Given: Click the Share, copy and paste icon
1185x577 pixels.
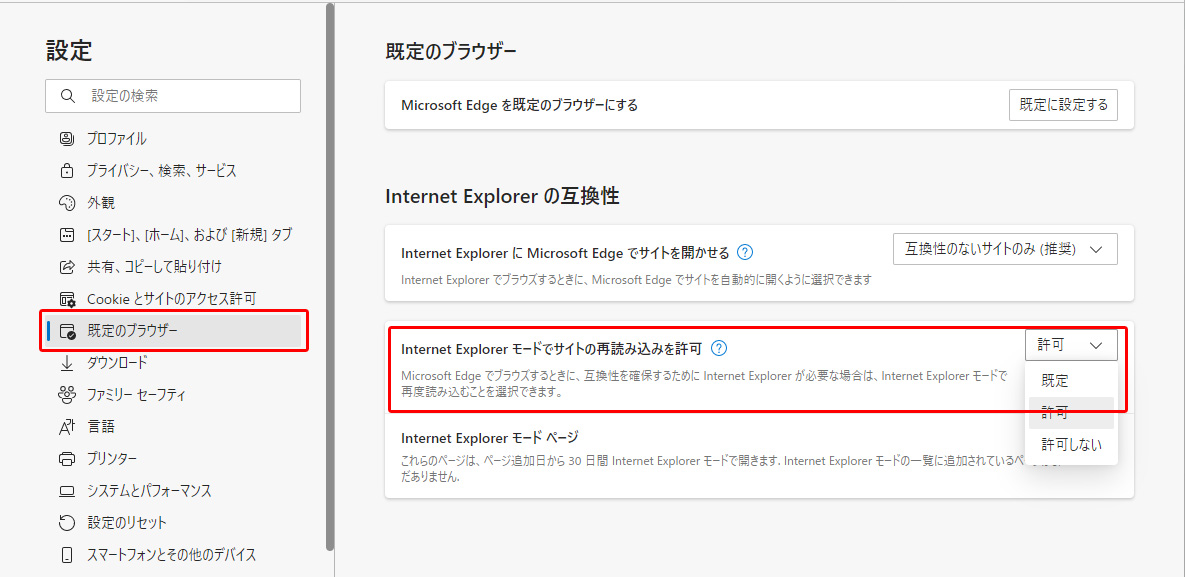Looking at the screenshot, I should click(x=67, y=267).
